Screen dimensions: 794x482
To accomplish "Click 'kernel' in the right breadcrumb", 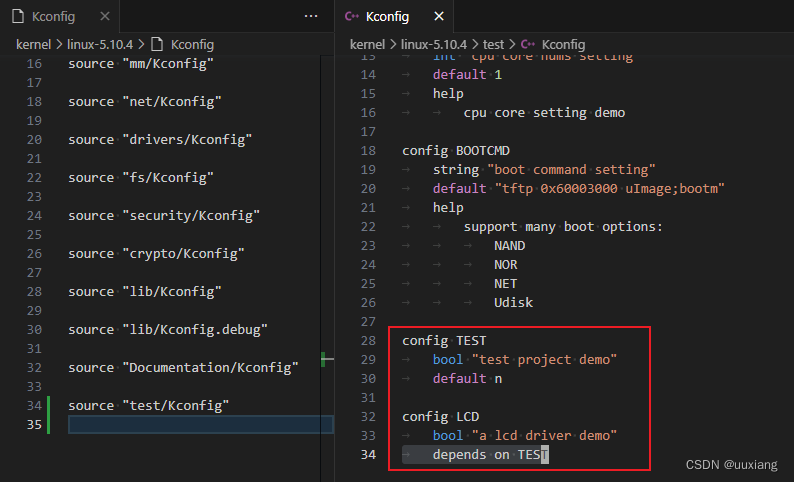I will coord(367,45).
